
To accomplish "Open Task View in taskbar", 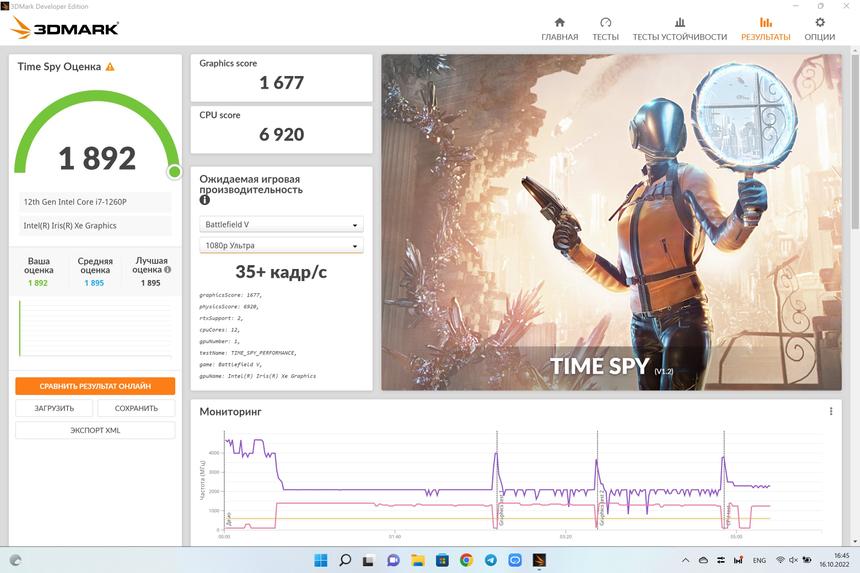I will pyautogui.click(x=369, y=560).
